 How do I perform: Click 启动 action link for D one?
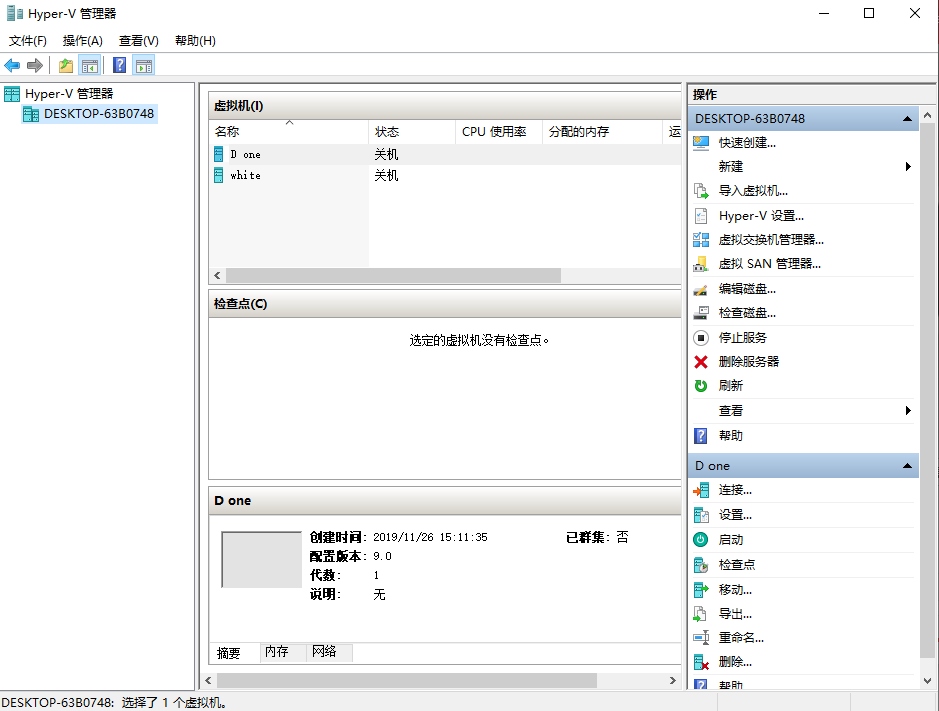(x=731, y=540)
